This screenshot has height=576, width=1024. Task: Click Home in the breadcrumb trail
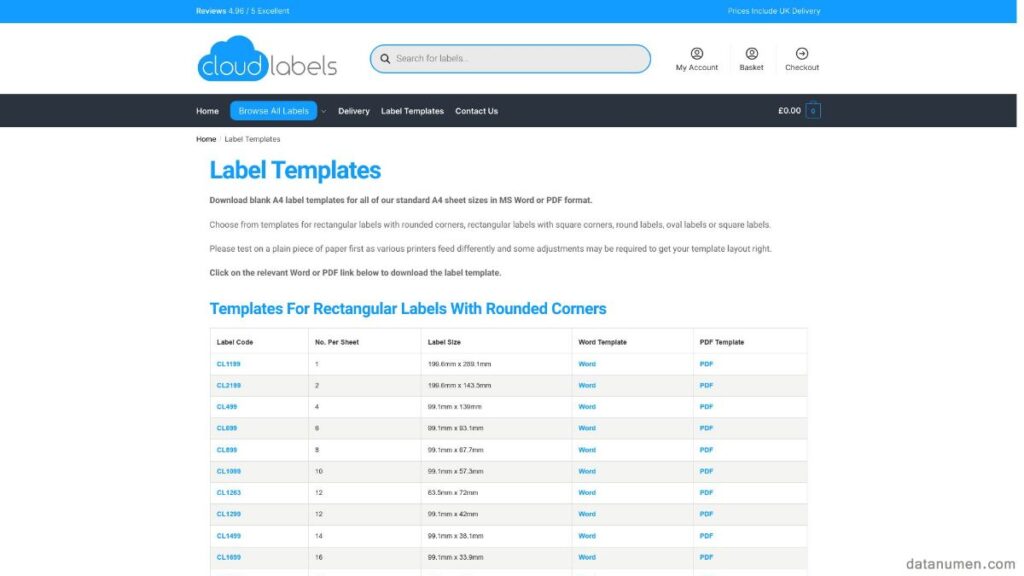[205, 138]
